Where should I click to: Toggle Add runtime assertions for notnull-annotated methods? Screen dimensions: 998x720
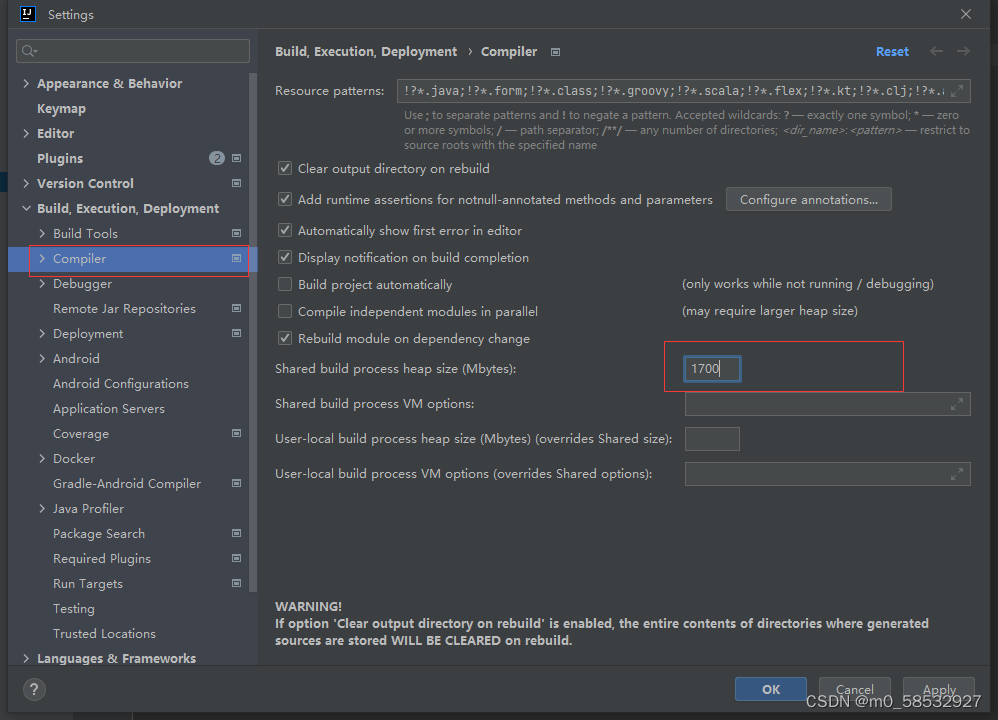click(x=285, y=199)
